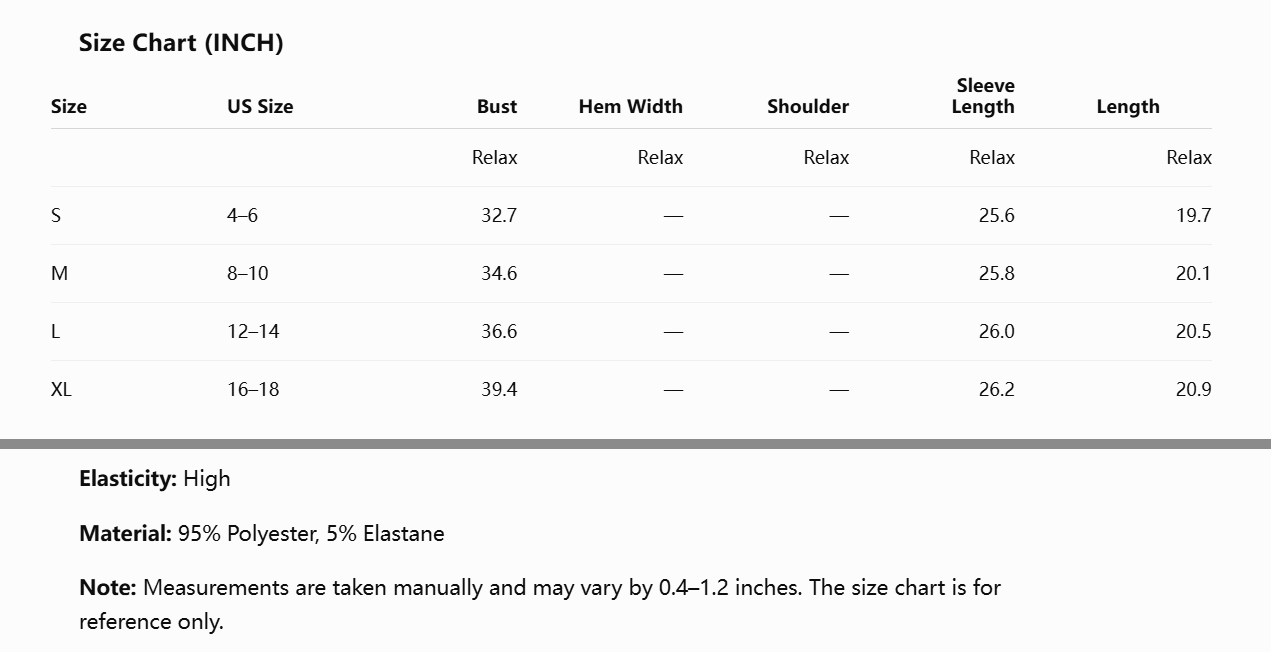Click the bust value 39.4
Image resolution: width=1271 pixels, height=652 pixels.
pyautogui.click(x=499, y=389)
